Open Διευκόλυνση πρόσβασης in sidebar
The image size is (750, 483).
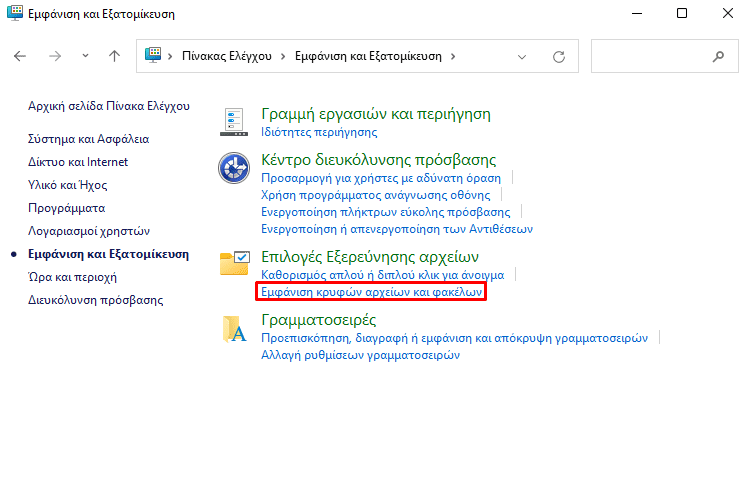coord(96,300)
